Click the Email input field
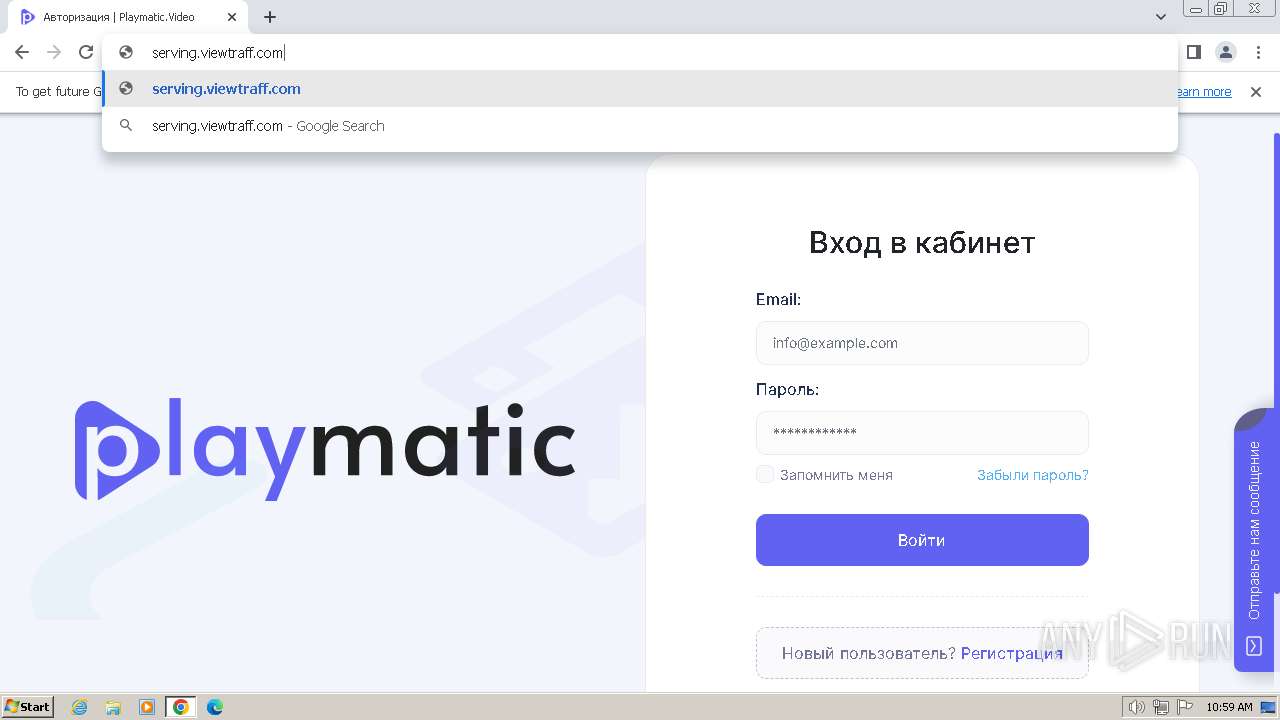The image size is (1280, 720). pyautogui.click(x=922, y=343)
